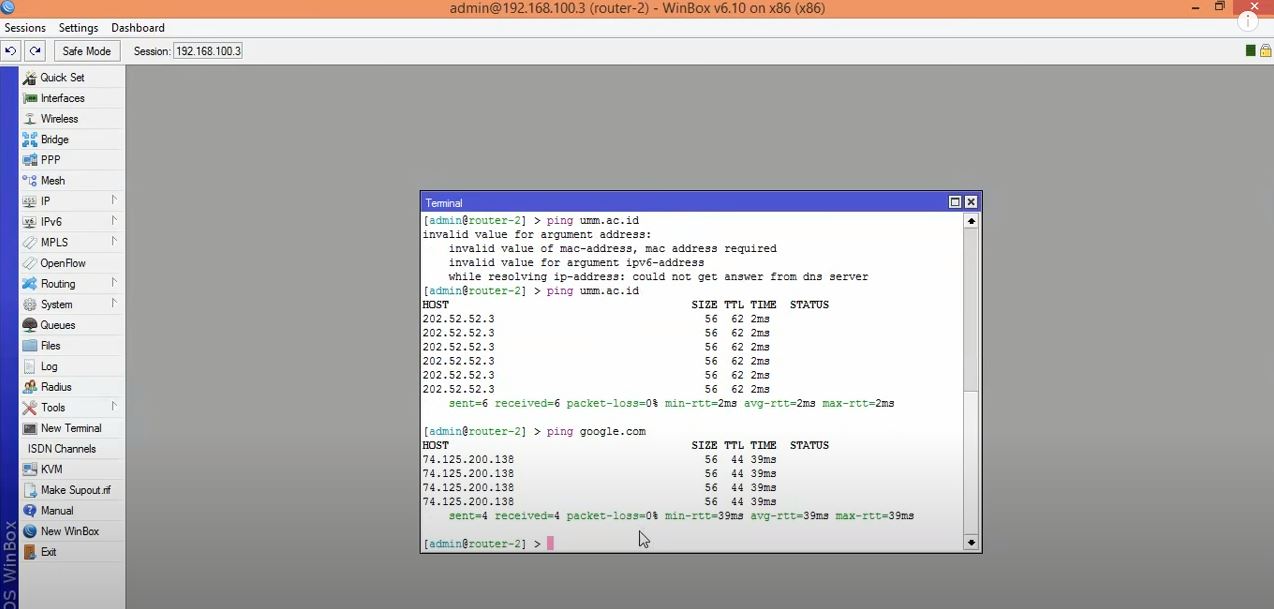Click the info icon near the top right
1274x609 pixels.
(1249, 22)
